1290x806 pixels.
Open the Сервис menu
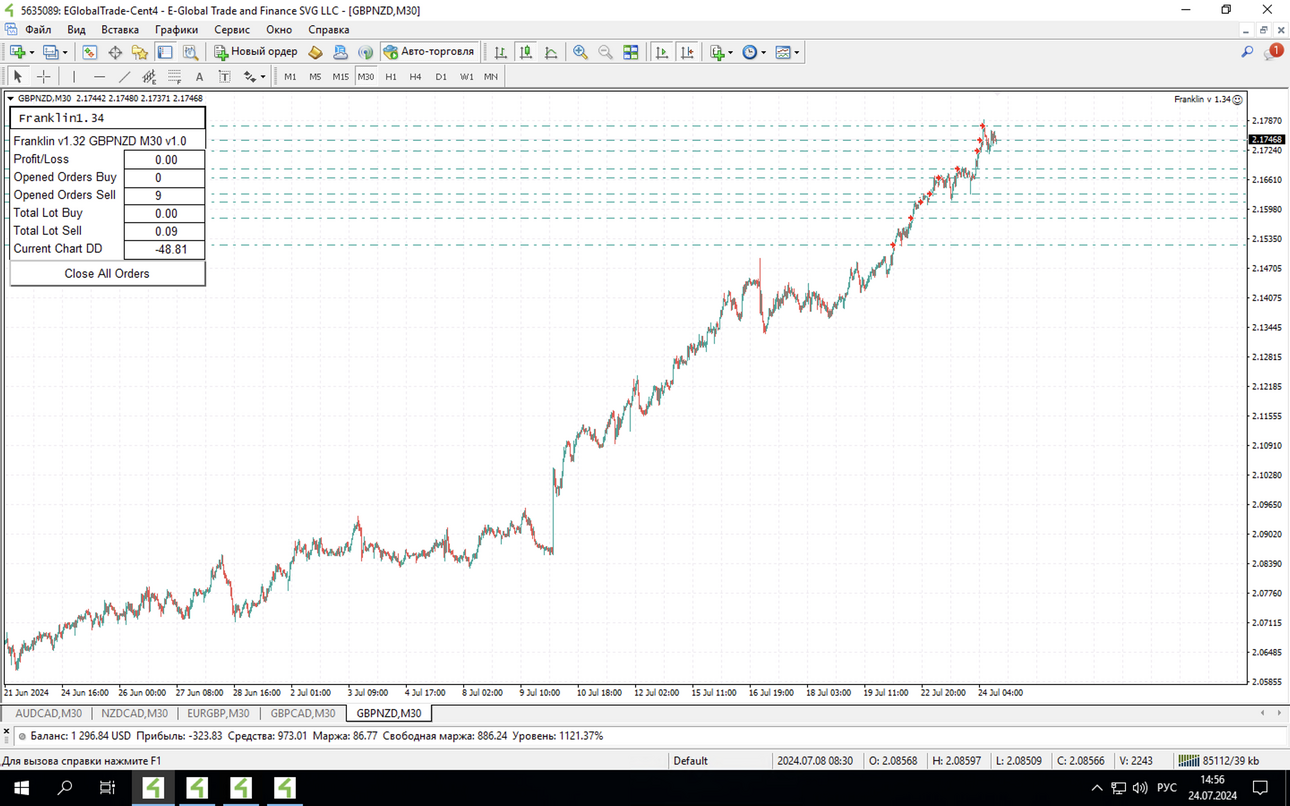pyautogui.click(x=232, y=30)
